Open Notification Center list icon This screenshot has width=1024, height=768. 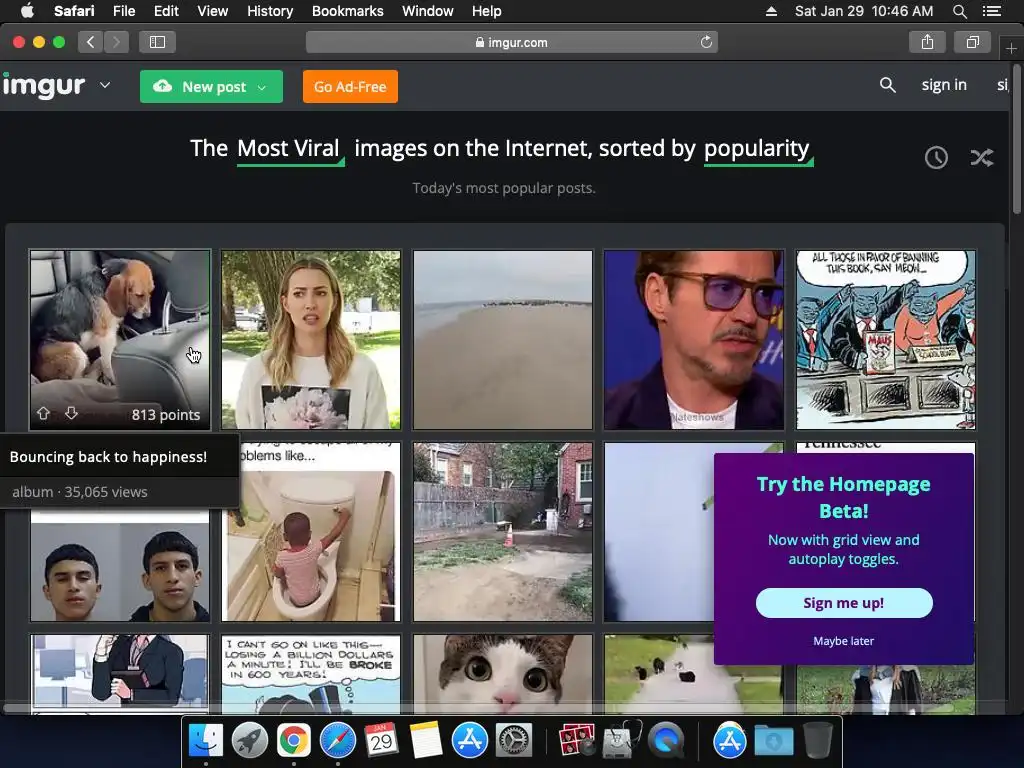(991, 11)
